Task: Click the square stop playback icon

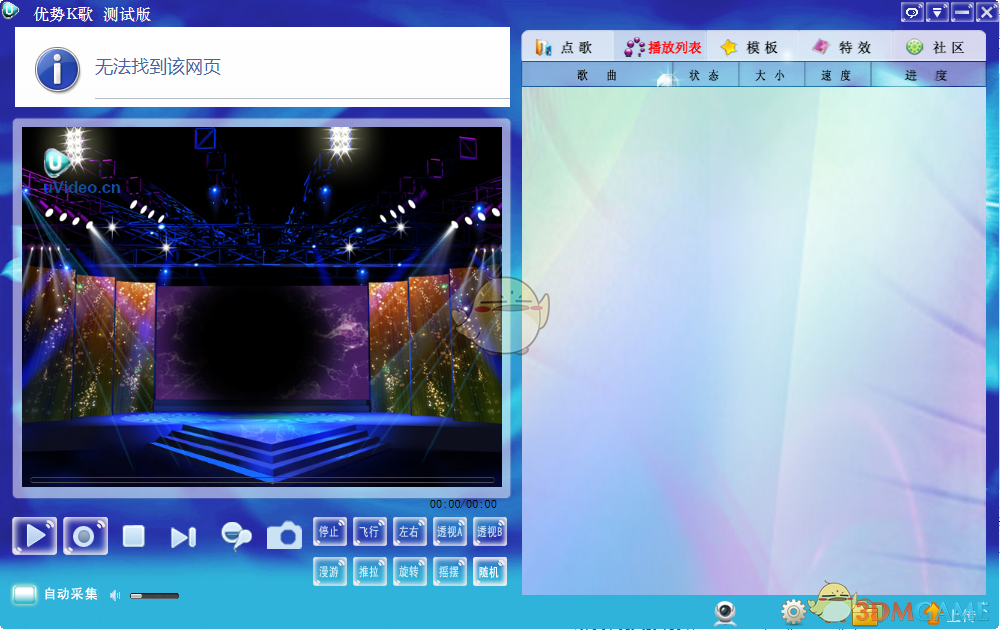Action: (x=134, y=537)
